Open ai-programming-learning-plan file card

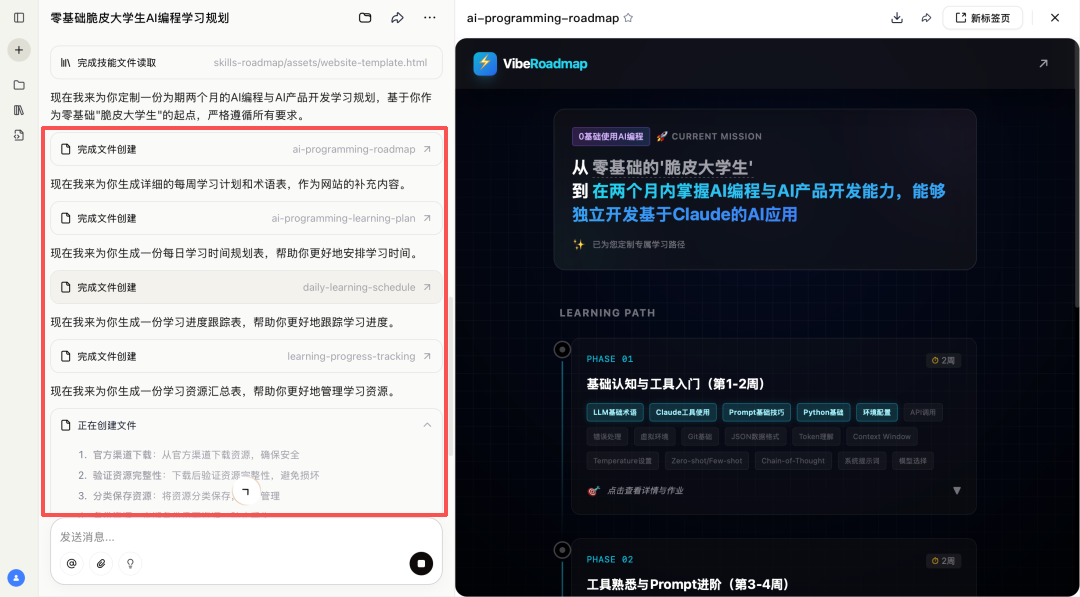point(247,218)
